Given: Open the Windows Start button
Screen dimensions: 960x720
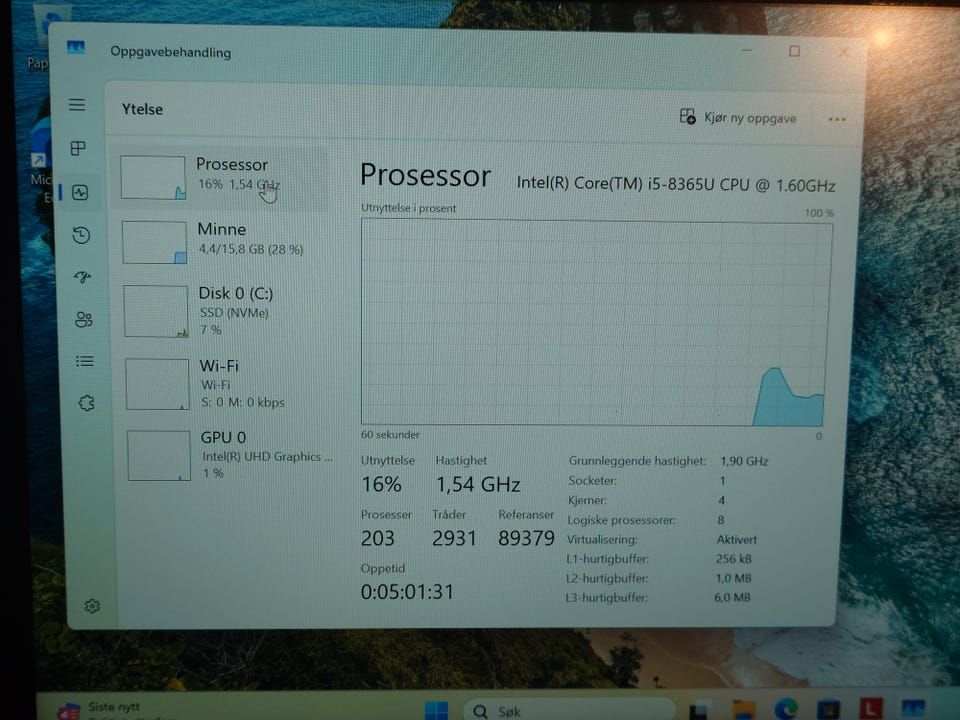Looking at the screenshot, I should click(x=437, y=710).
